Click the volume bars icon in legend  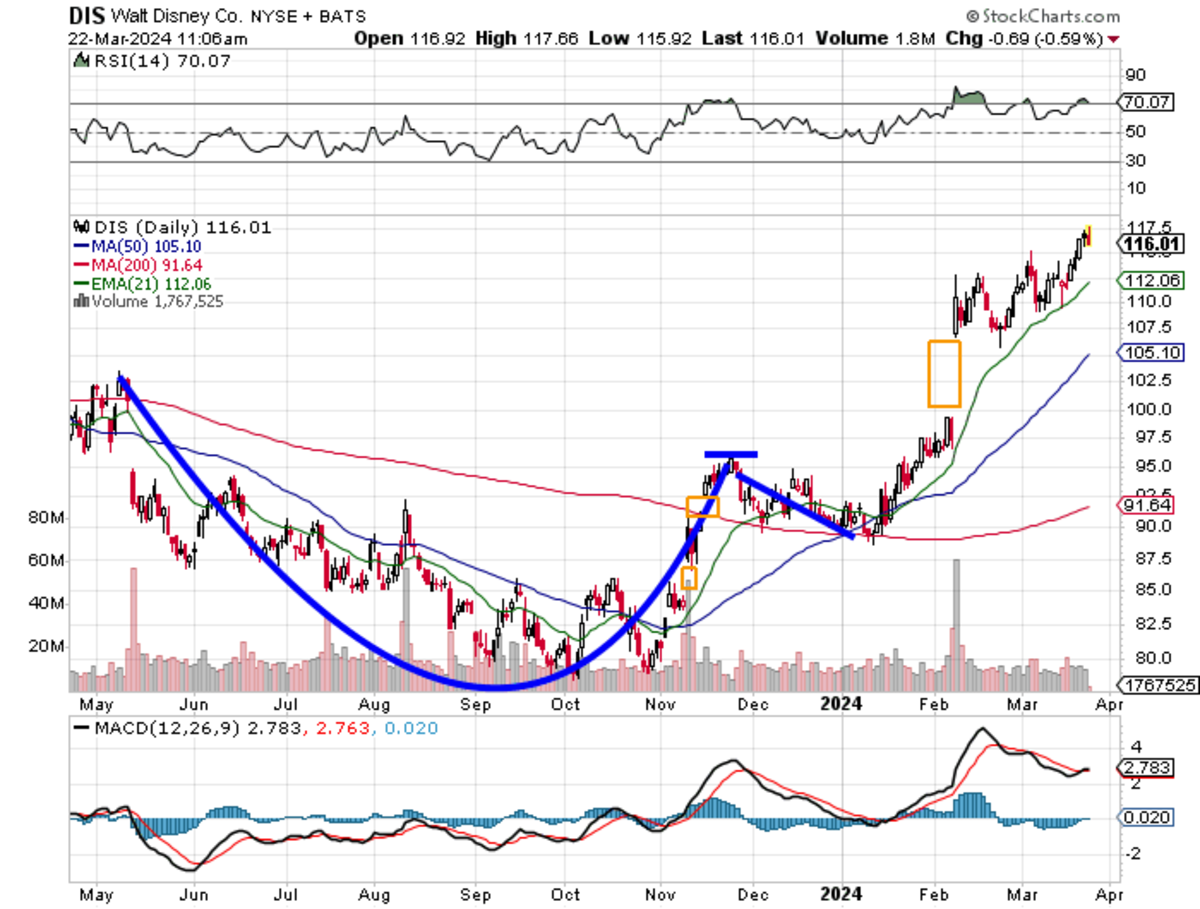click(x=79, y=300)
